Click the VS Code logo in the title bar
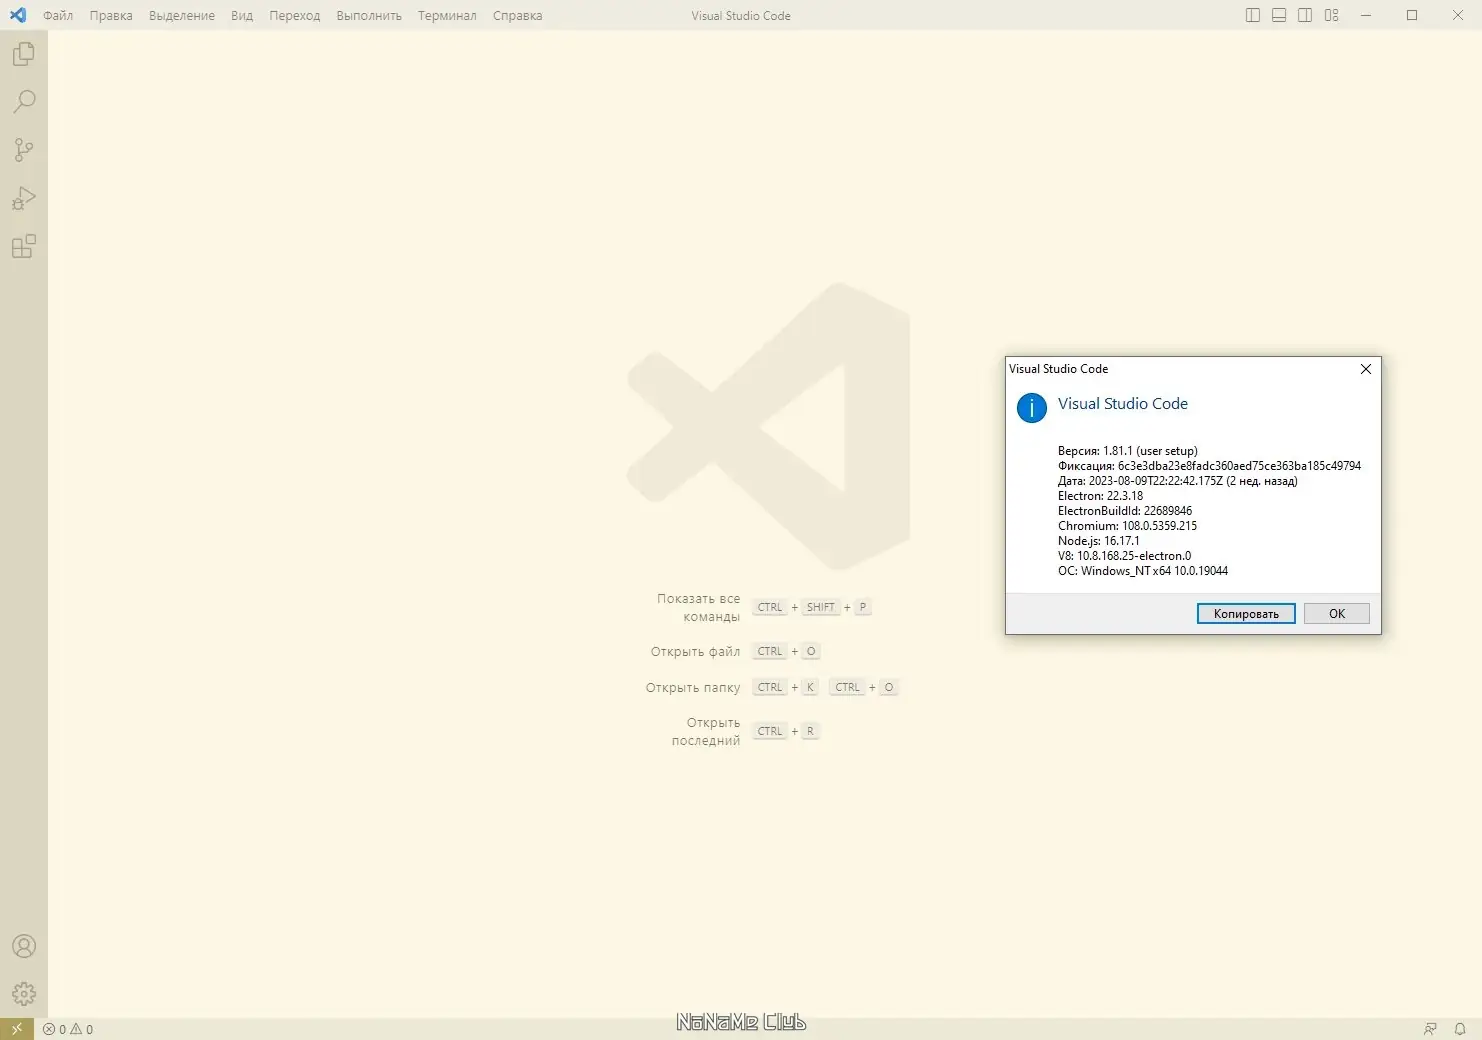This screenshot has width=1482, height=1040. [17, 15]
